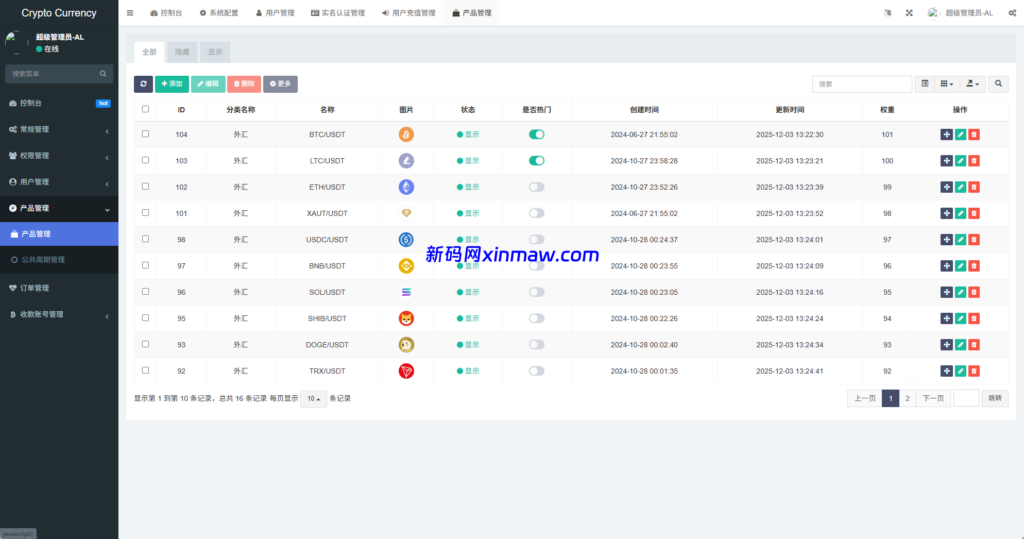Click the page jump number input

tap(966, 398)
